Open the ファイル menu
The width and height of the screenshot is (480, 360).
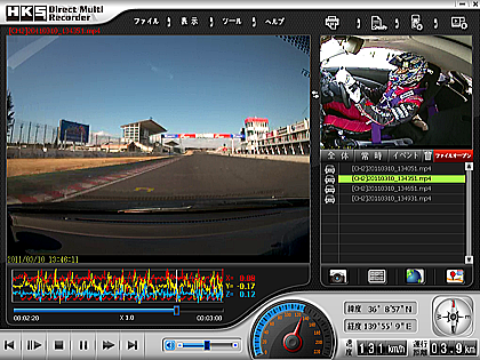(146, 21)
